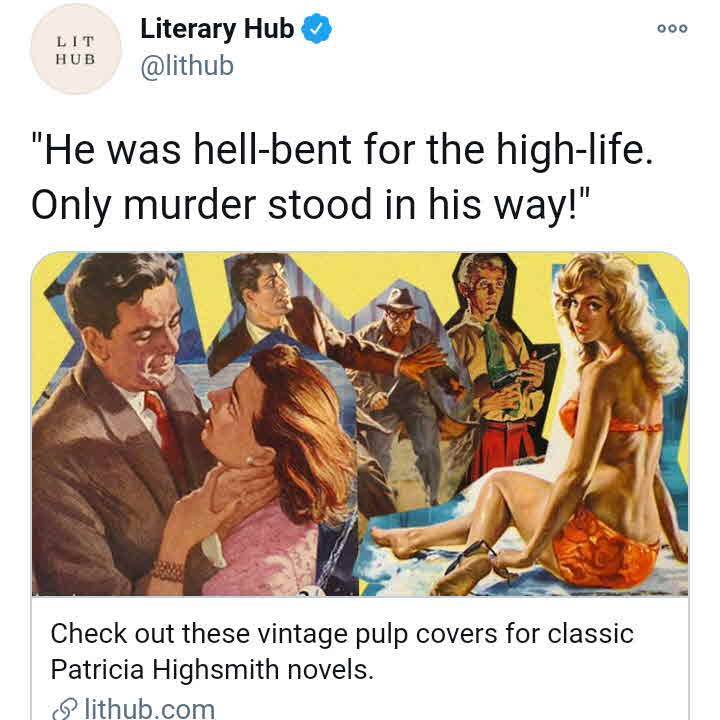The height and width of the screenshot is (720, 720).
Task: Open the lithub.com link
Action: [x=150, y=709]
